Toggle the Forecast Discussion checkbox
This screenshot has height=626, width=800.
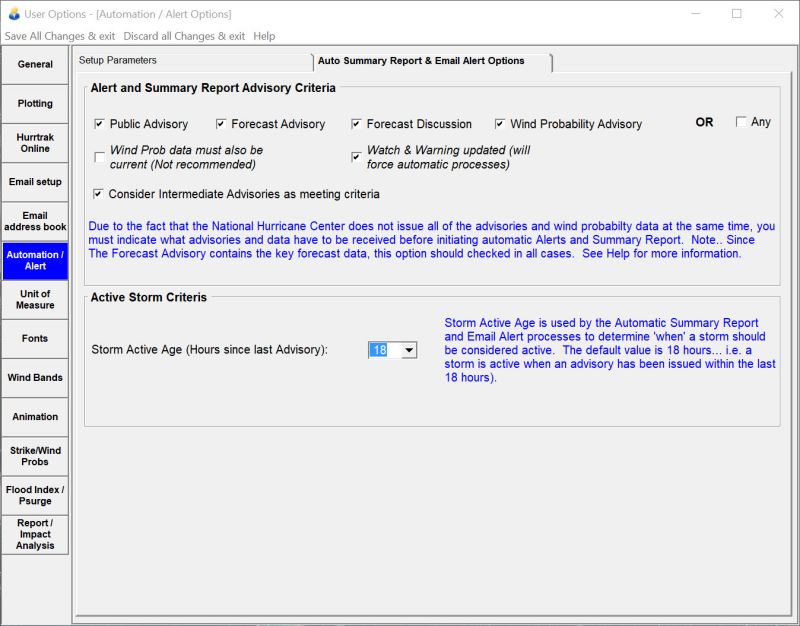pos(356,124)
